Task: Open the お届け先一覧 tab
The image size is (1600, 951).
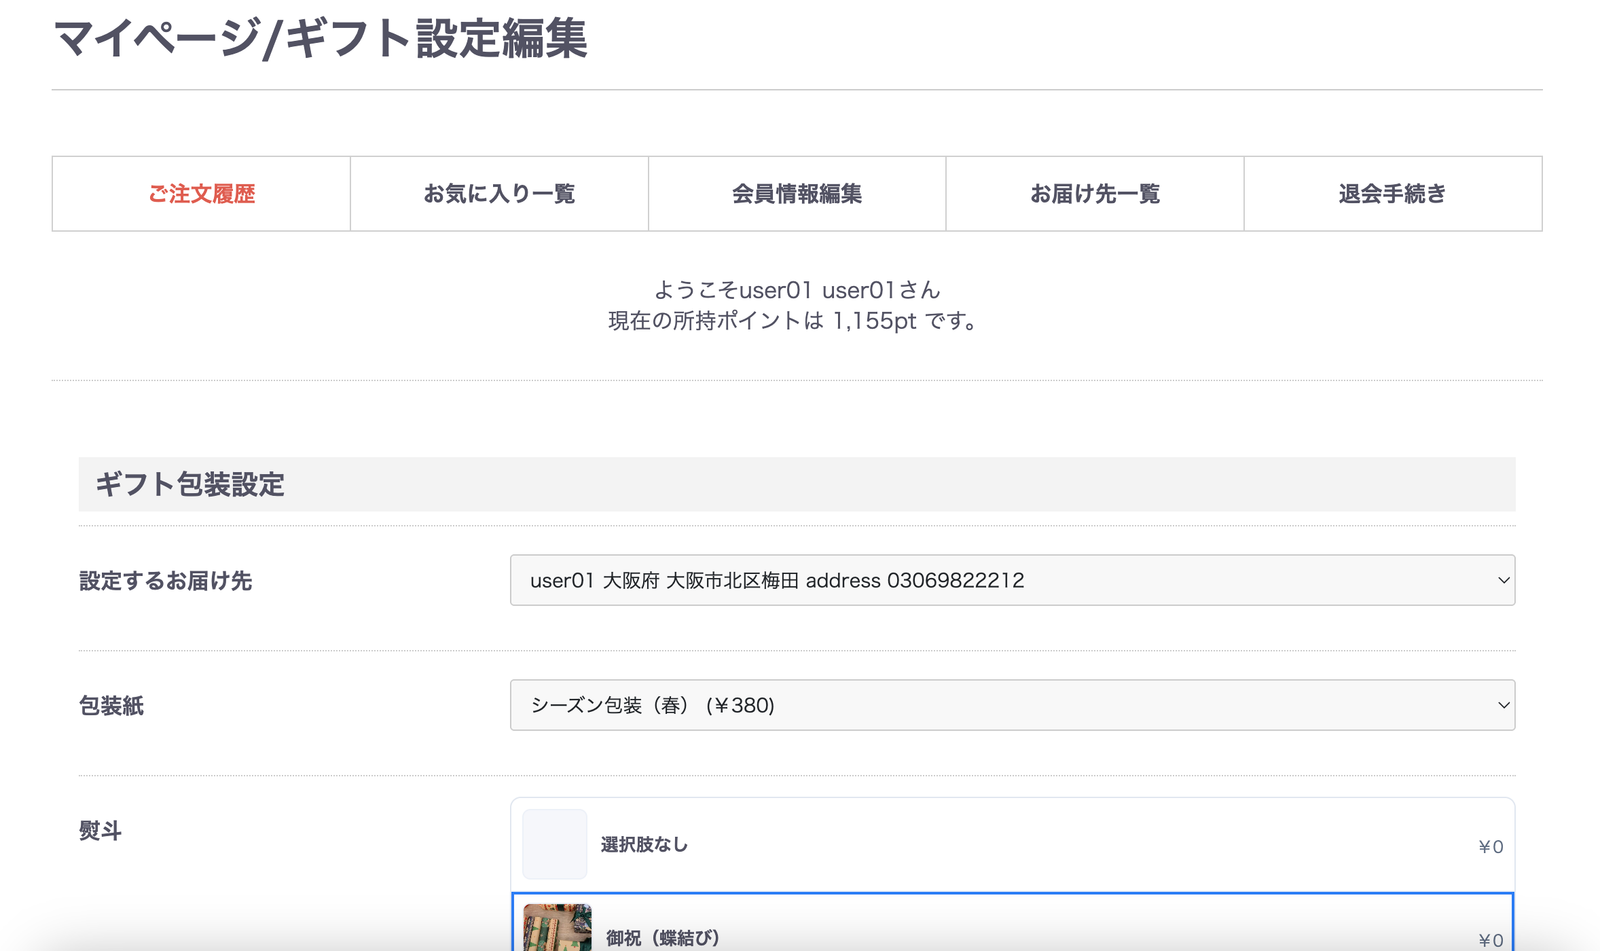Action: (x=1095, y=194)
